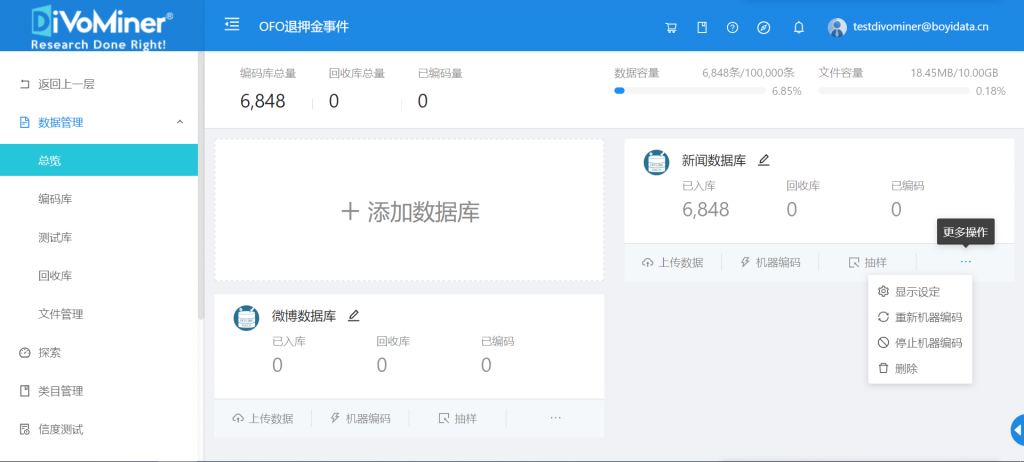
Task: Click the DiVoMiner logo
Action: pyautogui.click(x=102, y=26)
